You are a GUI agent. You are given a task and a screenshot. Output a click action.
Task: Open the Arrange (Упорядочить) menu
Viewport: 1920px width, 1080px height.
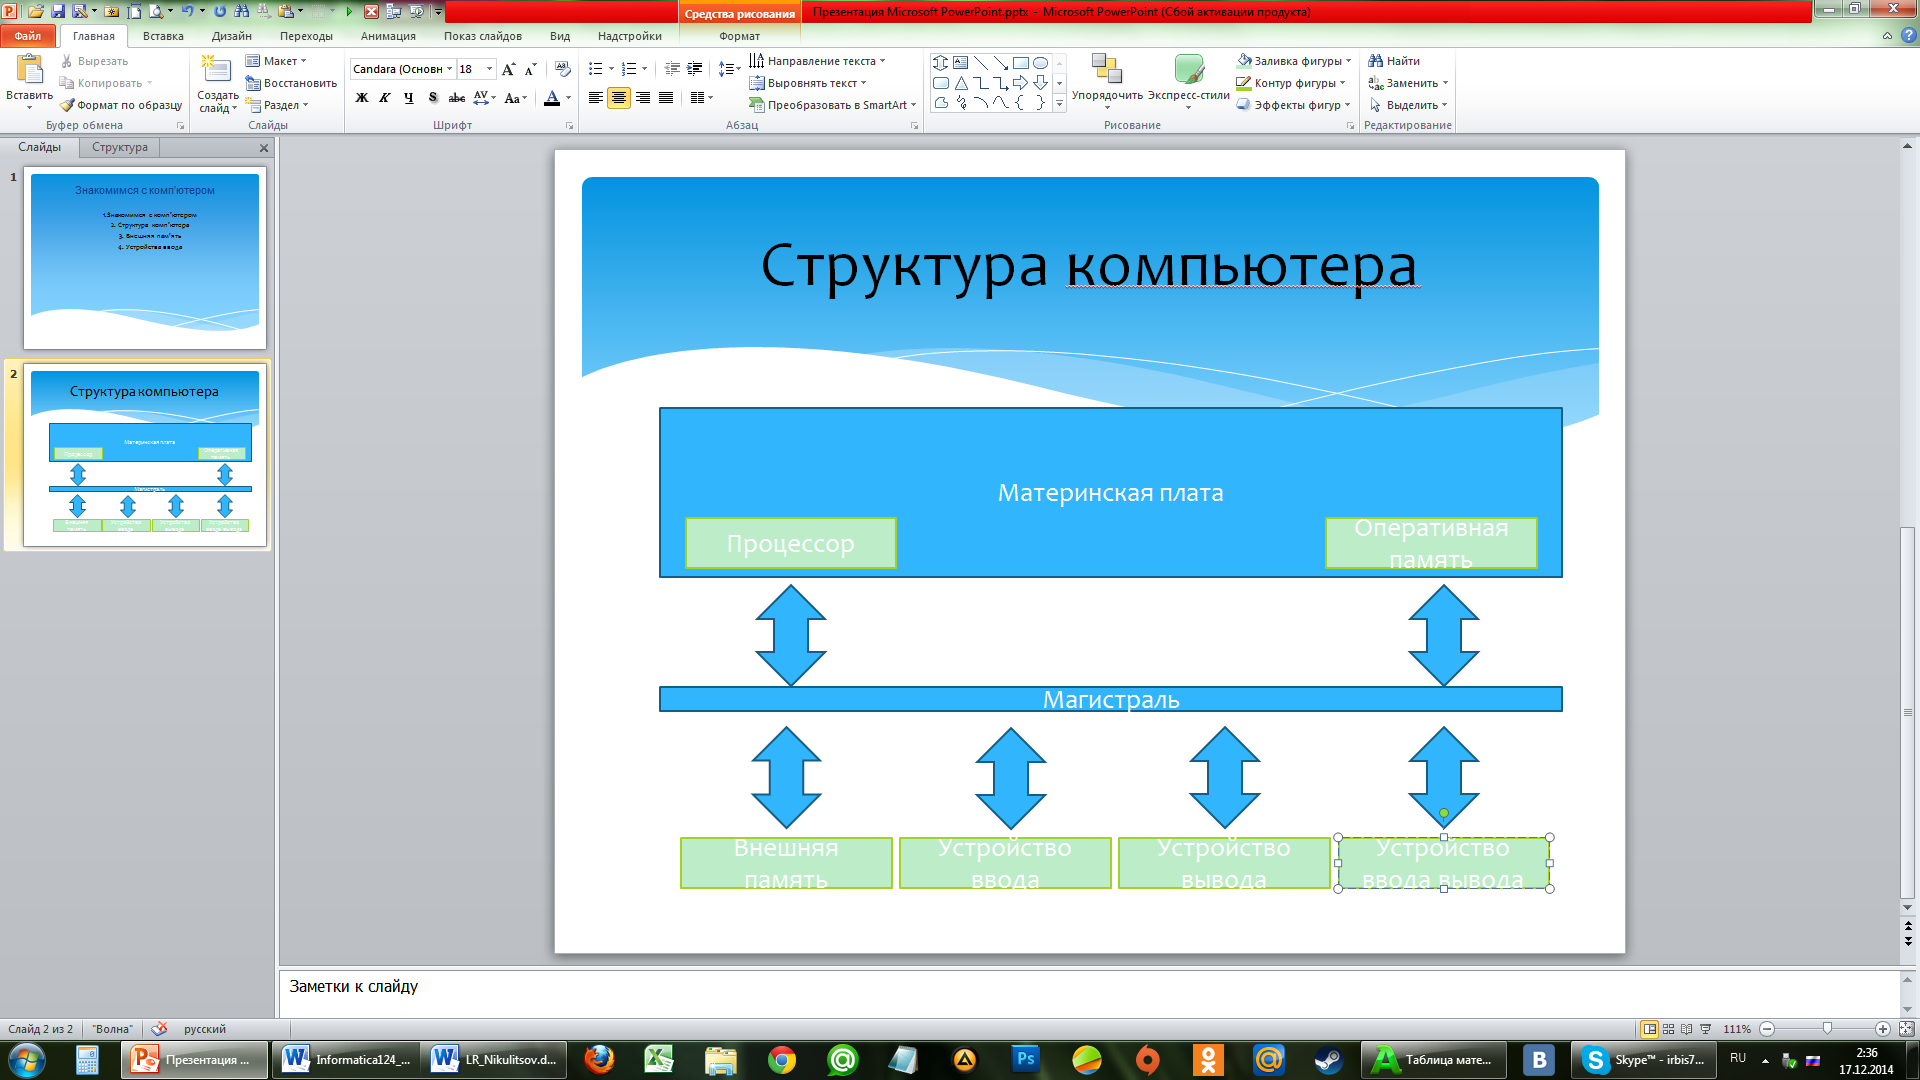click(x=1107, y=80)
